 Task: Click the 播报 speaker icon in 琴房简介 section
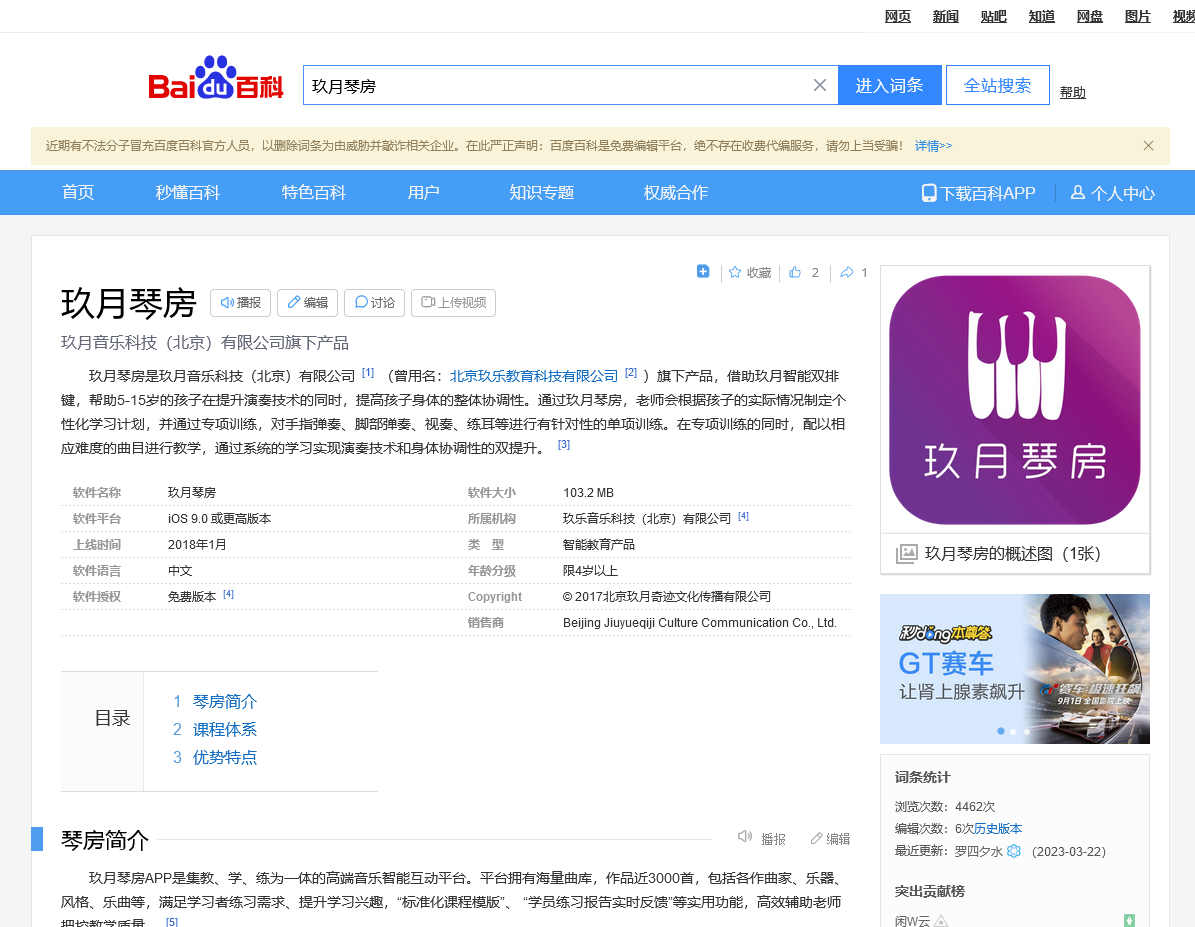coord(745,837)
